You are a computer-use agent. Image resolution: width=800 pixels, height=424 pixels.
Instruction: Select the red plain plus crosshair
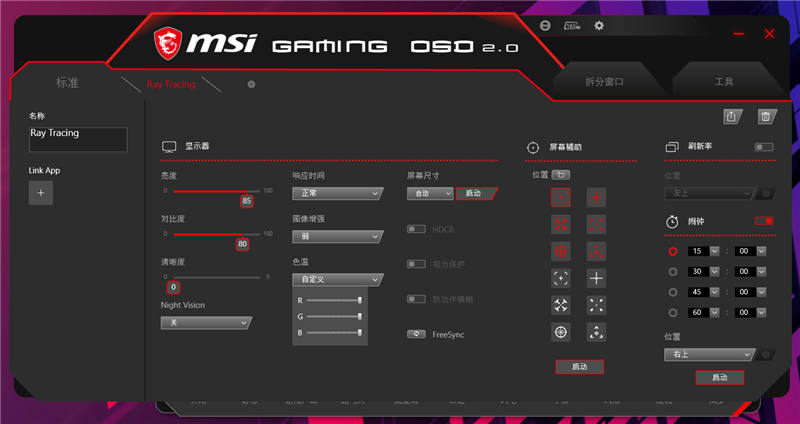tap(596, 197)
